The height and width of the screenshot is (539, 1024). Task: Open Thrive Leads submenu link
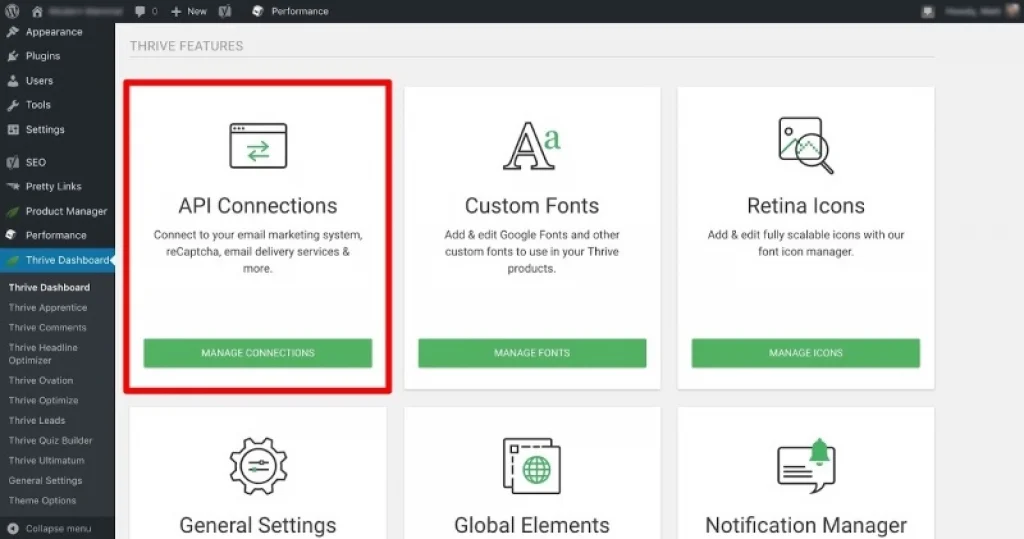pos(37,420)
